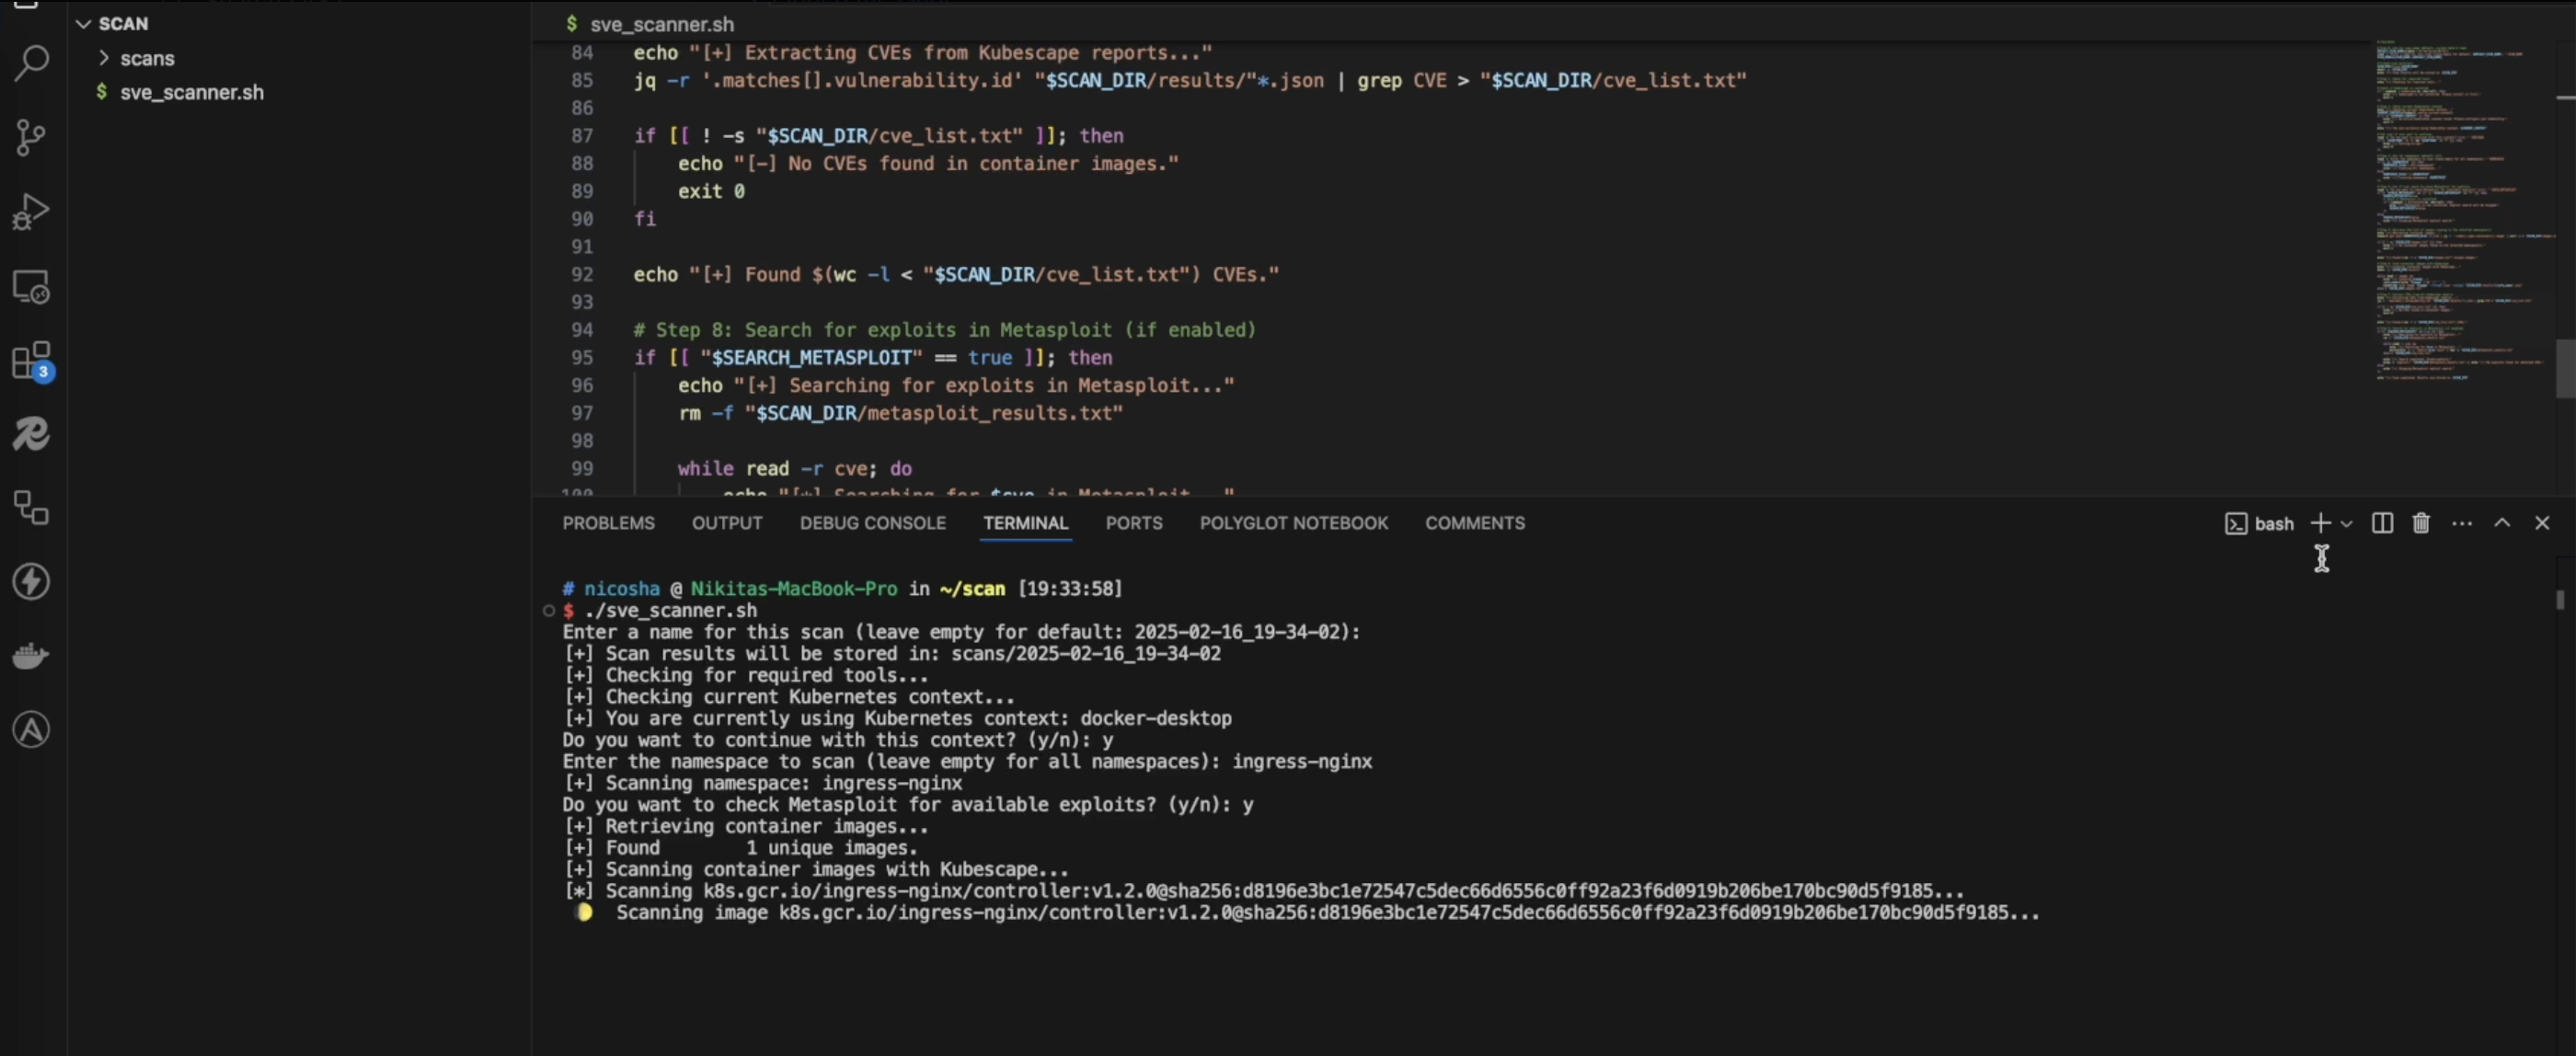This screenshot has width=2576, height=1056.
Task: Switch to the COMMENTS tab
Action: click(1474, 523)
